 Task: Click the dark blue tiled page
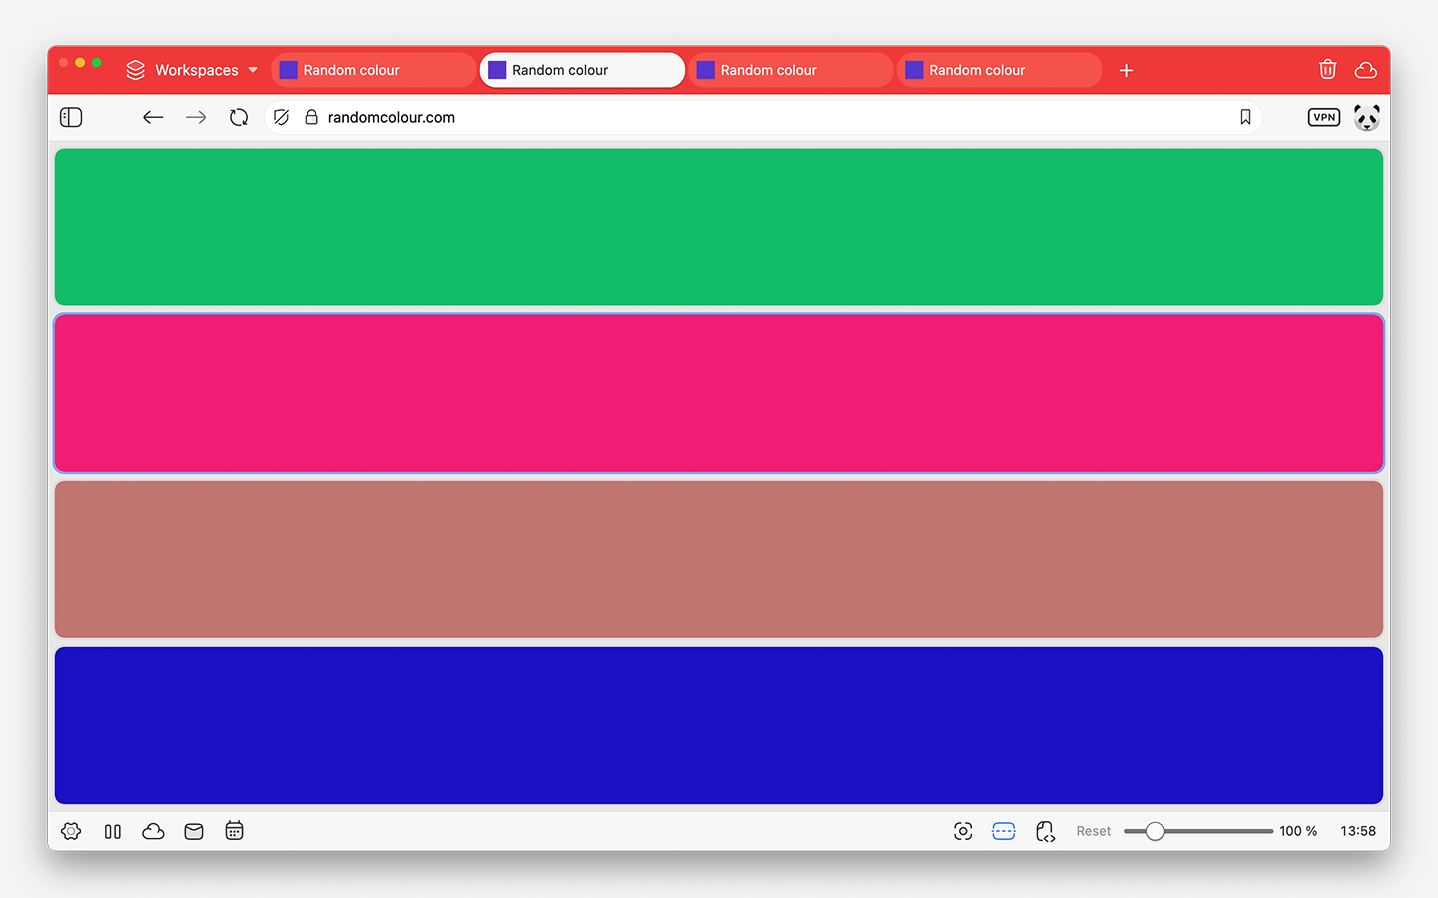tap(719, 725)
